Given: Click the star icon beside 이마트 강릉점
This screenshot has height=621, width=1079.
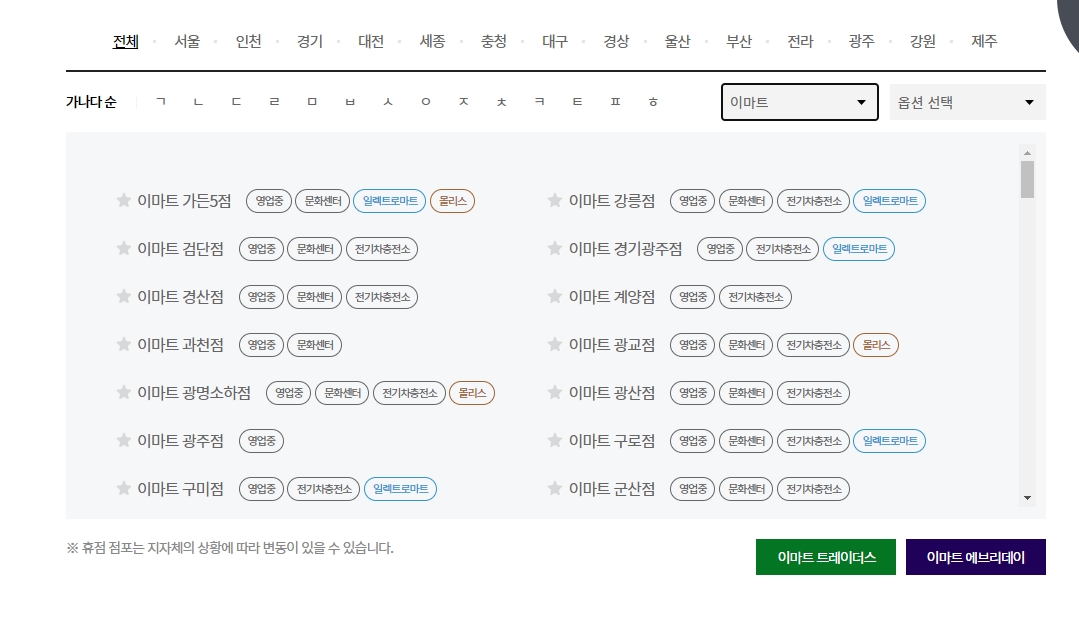Looking at the screenshot, I should [554, 200].
